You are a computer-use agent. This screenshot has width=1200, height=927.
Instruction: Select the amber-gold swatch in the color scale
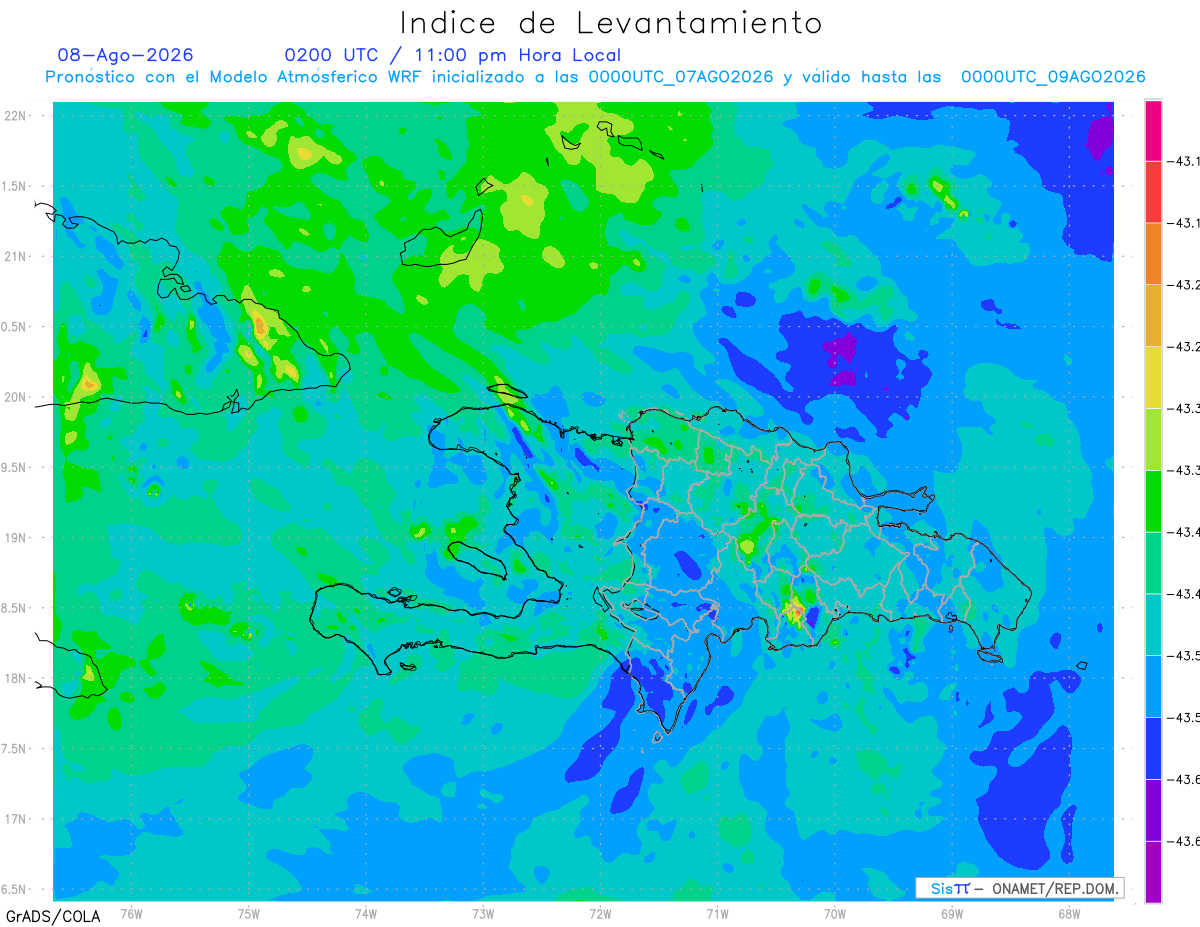[1153, 316]
